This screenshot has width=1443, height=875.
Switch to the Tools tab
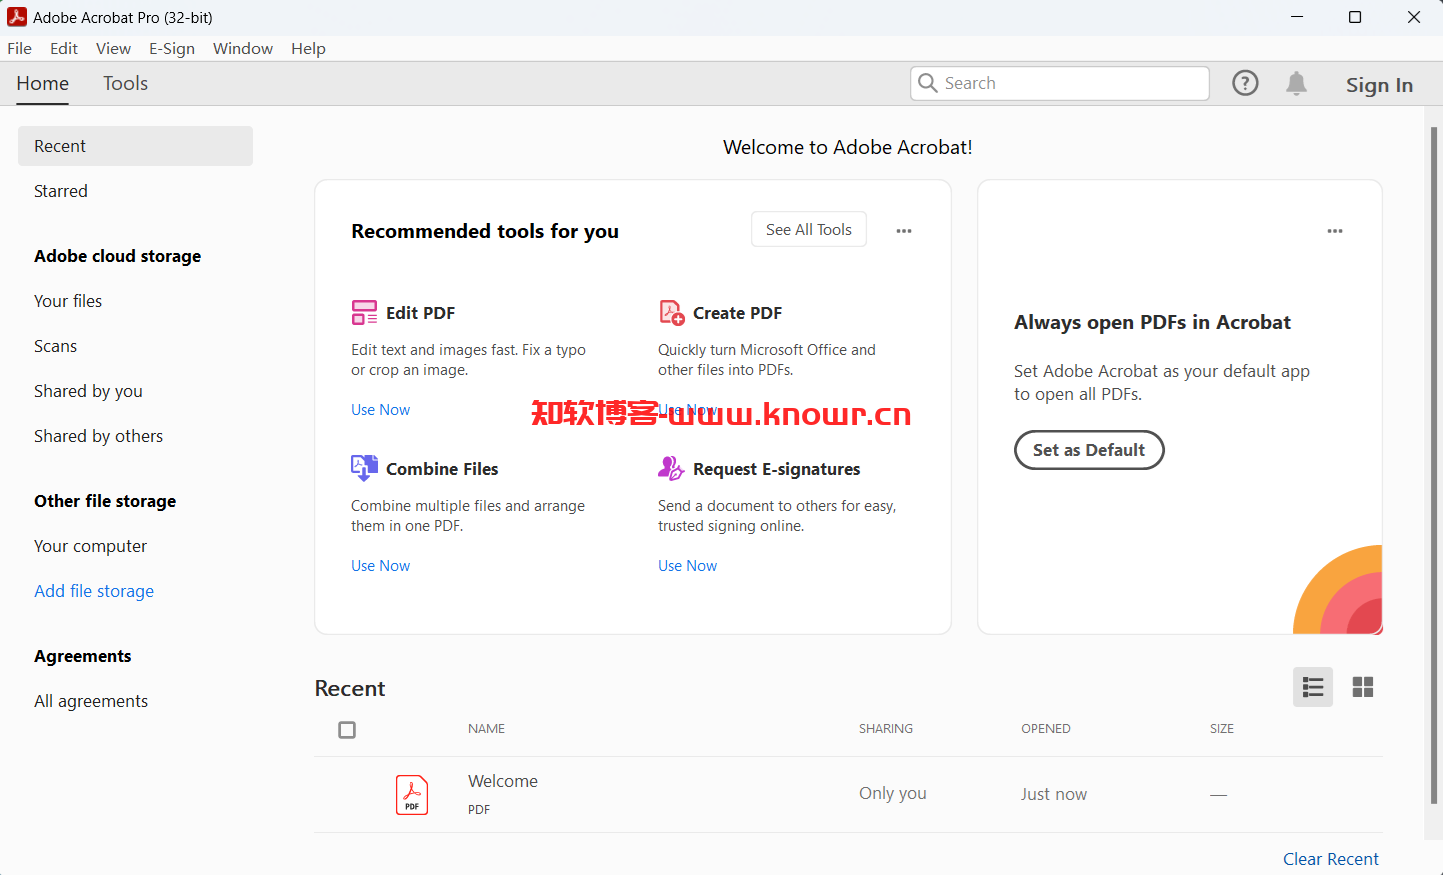[x=125, y=83]
